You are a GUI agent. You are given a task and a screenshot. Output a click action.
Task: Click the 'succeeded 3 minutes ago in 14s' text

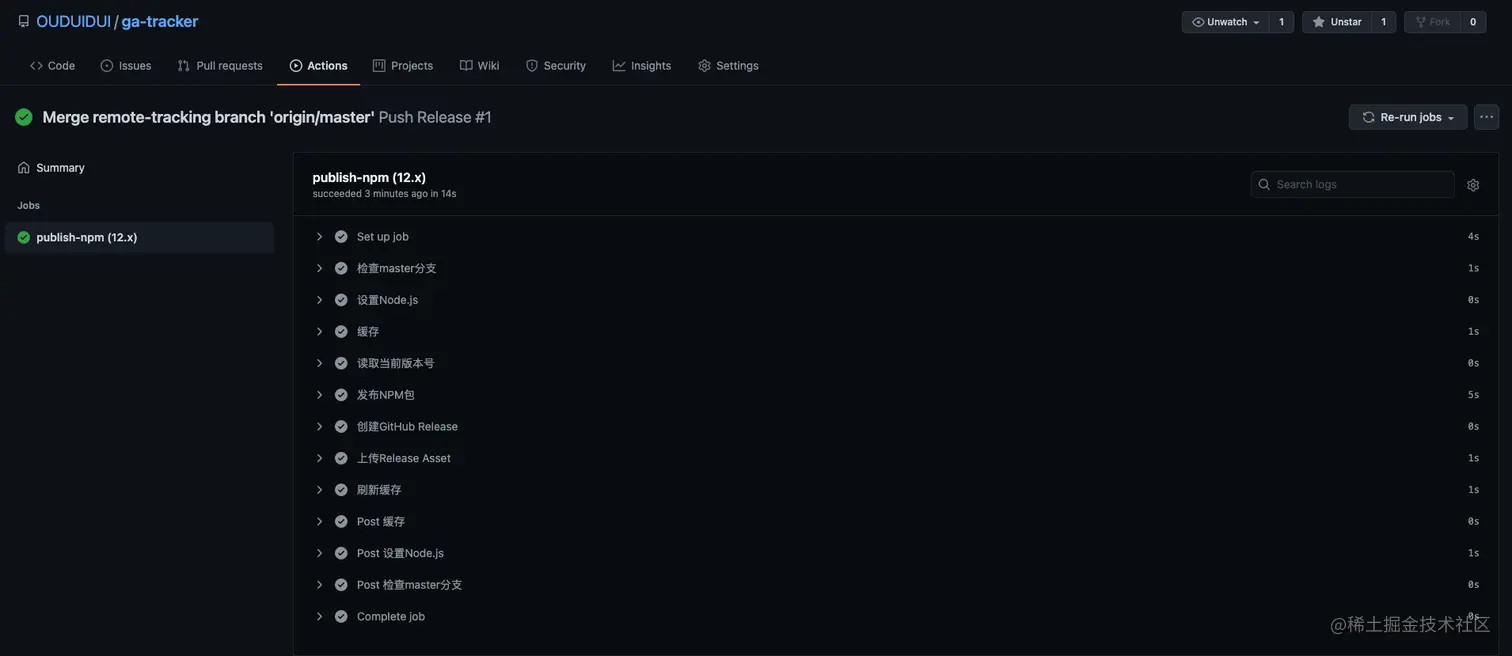pyautogui.click(x=384, y=194)
